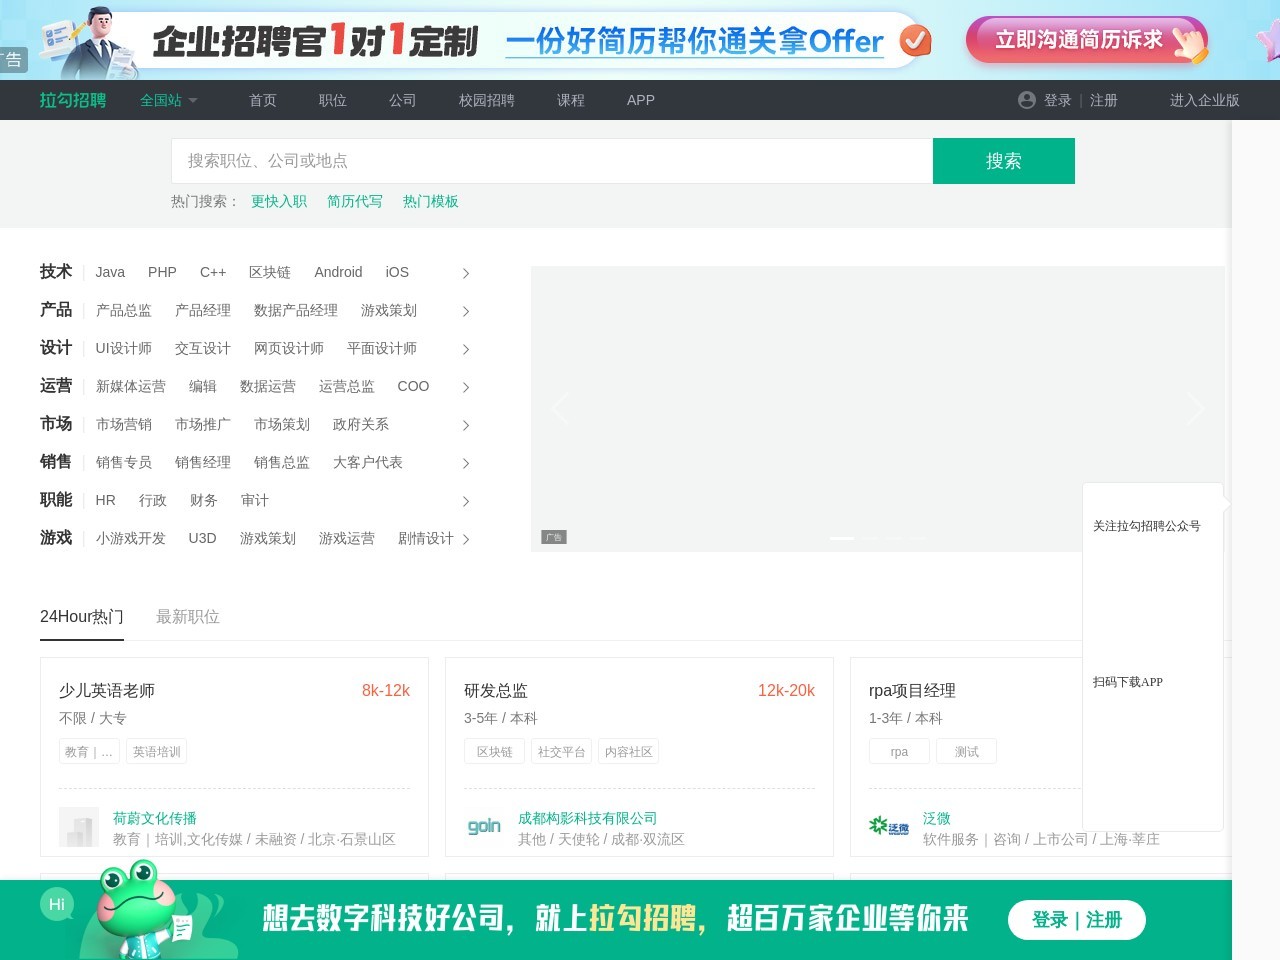The image size is (1280, 960).
Task: Select the PHP category link
Action: pos(162,272)
